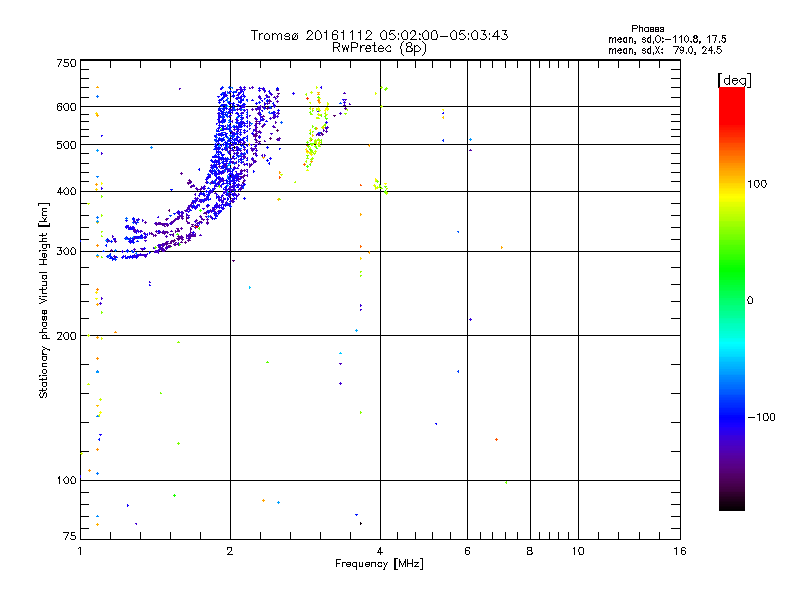Click the yellow-green echo cluster near 3 MHz
This screenshot has width=800, height=600.
point(315,130)
